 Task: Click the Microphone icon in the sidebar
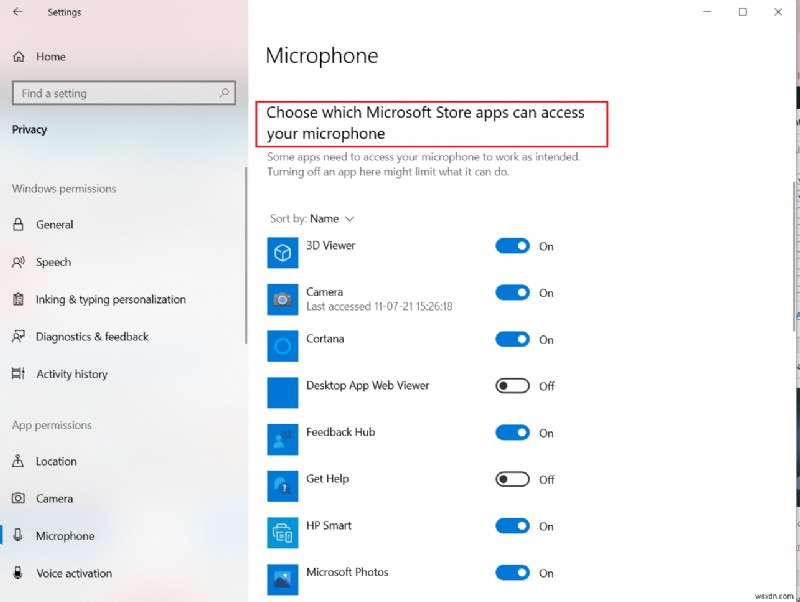[17, 536]
